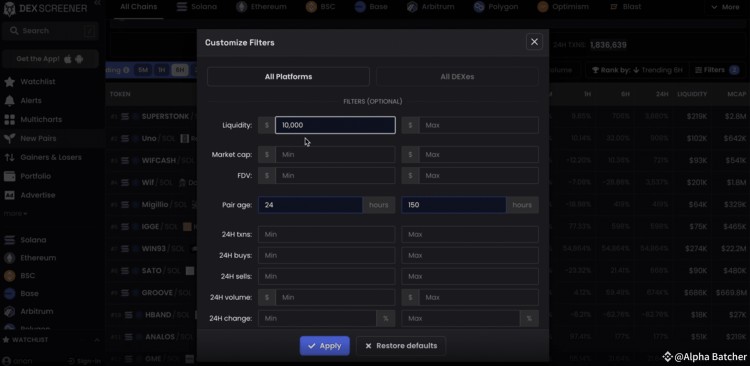This screenshot has width=750, height=366.
Task: Close the Customize Filters dialog
Action: [x=534, y=42]
